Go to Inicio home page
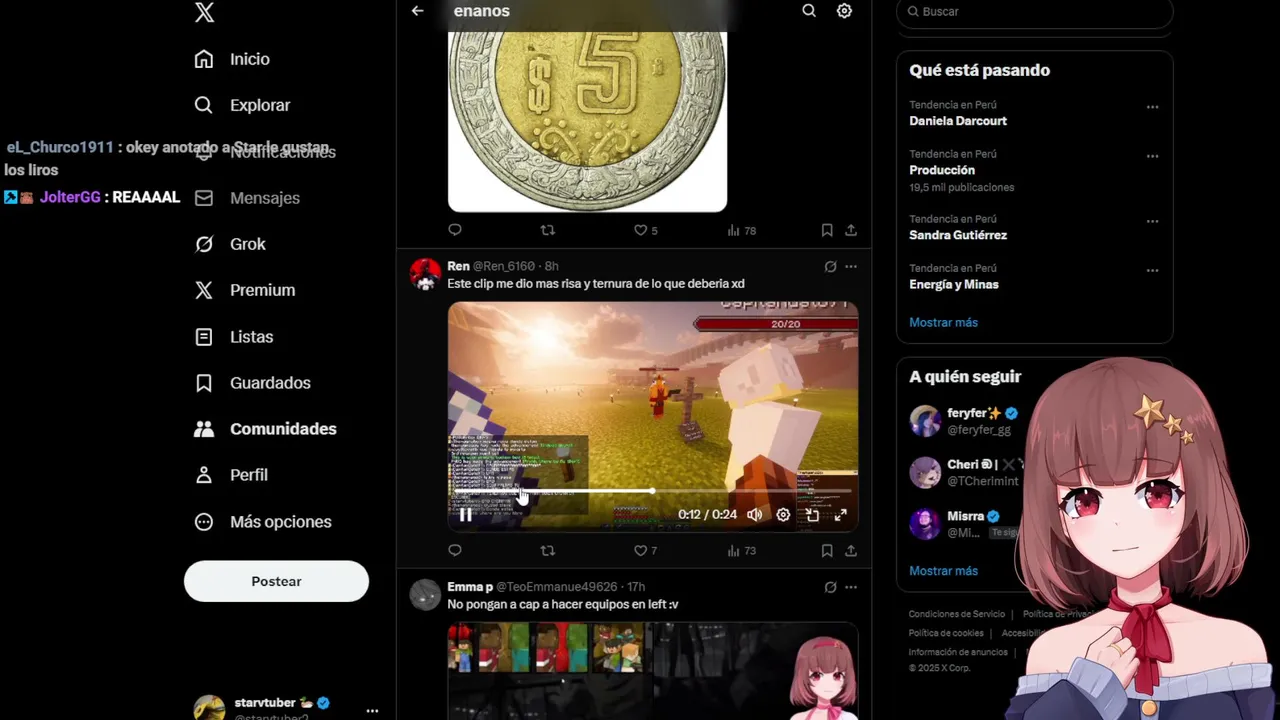The width and height of the screenshot is (1280, 720). [x=232, y=59]
